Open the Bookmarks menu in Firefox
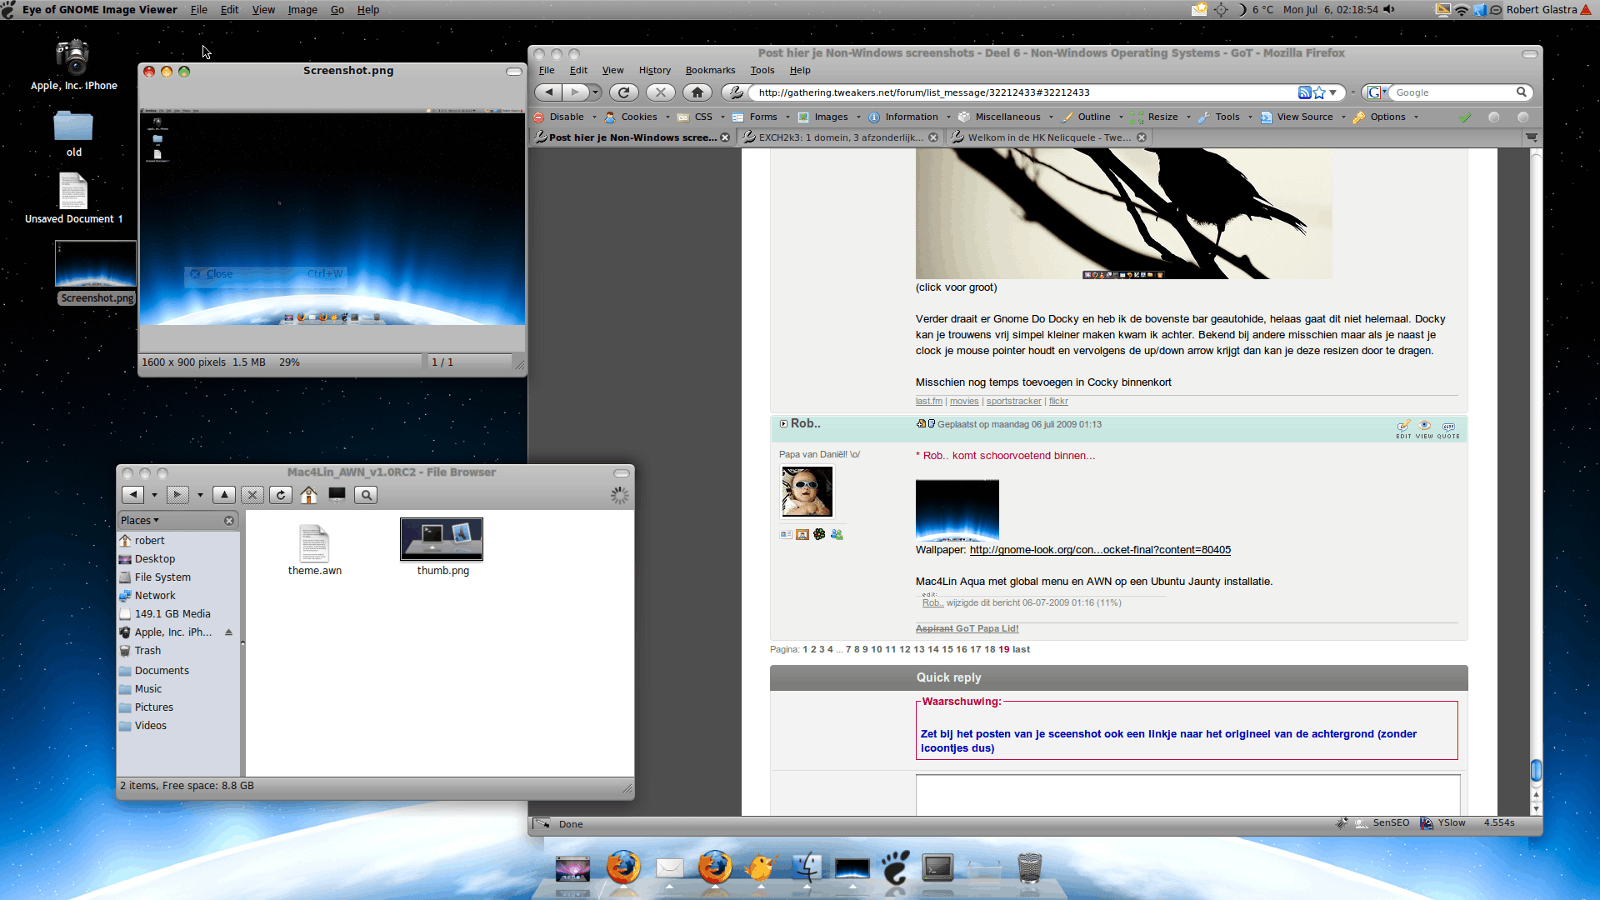 pos(710,70)
